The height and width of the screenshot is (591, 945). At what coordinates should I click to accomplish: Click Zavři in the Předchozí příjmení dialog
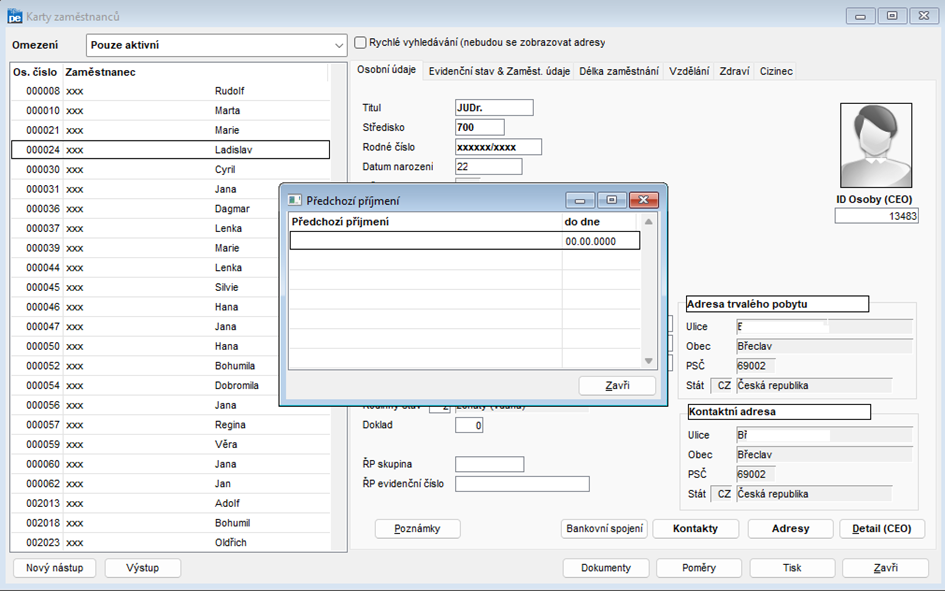click(617, 386)
